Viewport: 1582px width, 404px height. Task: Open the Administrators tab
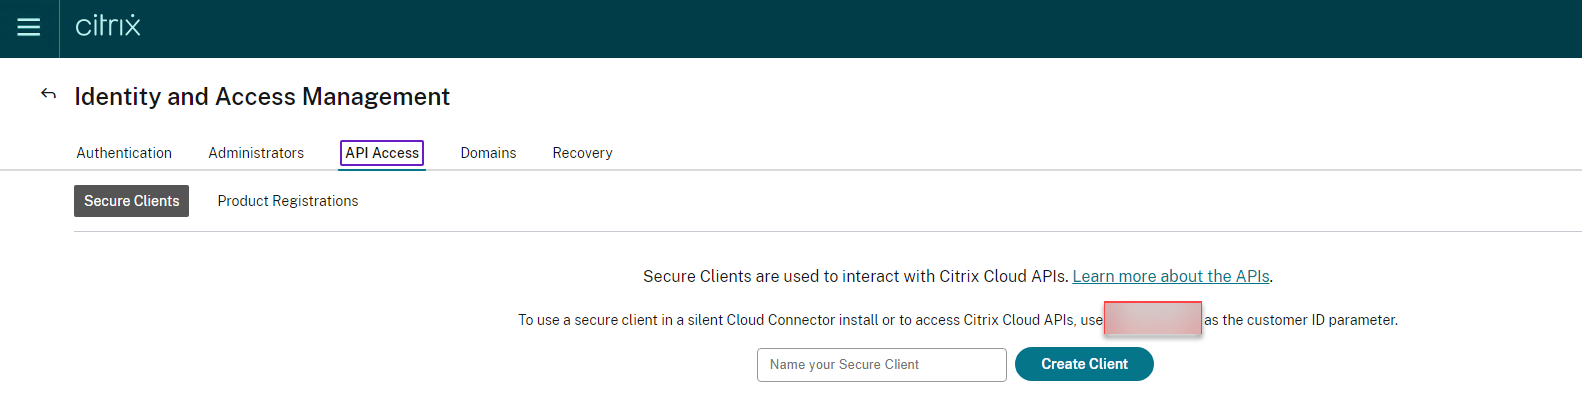click(x=256, y=153)
